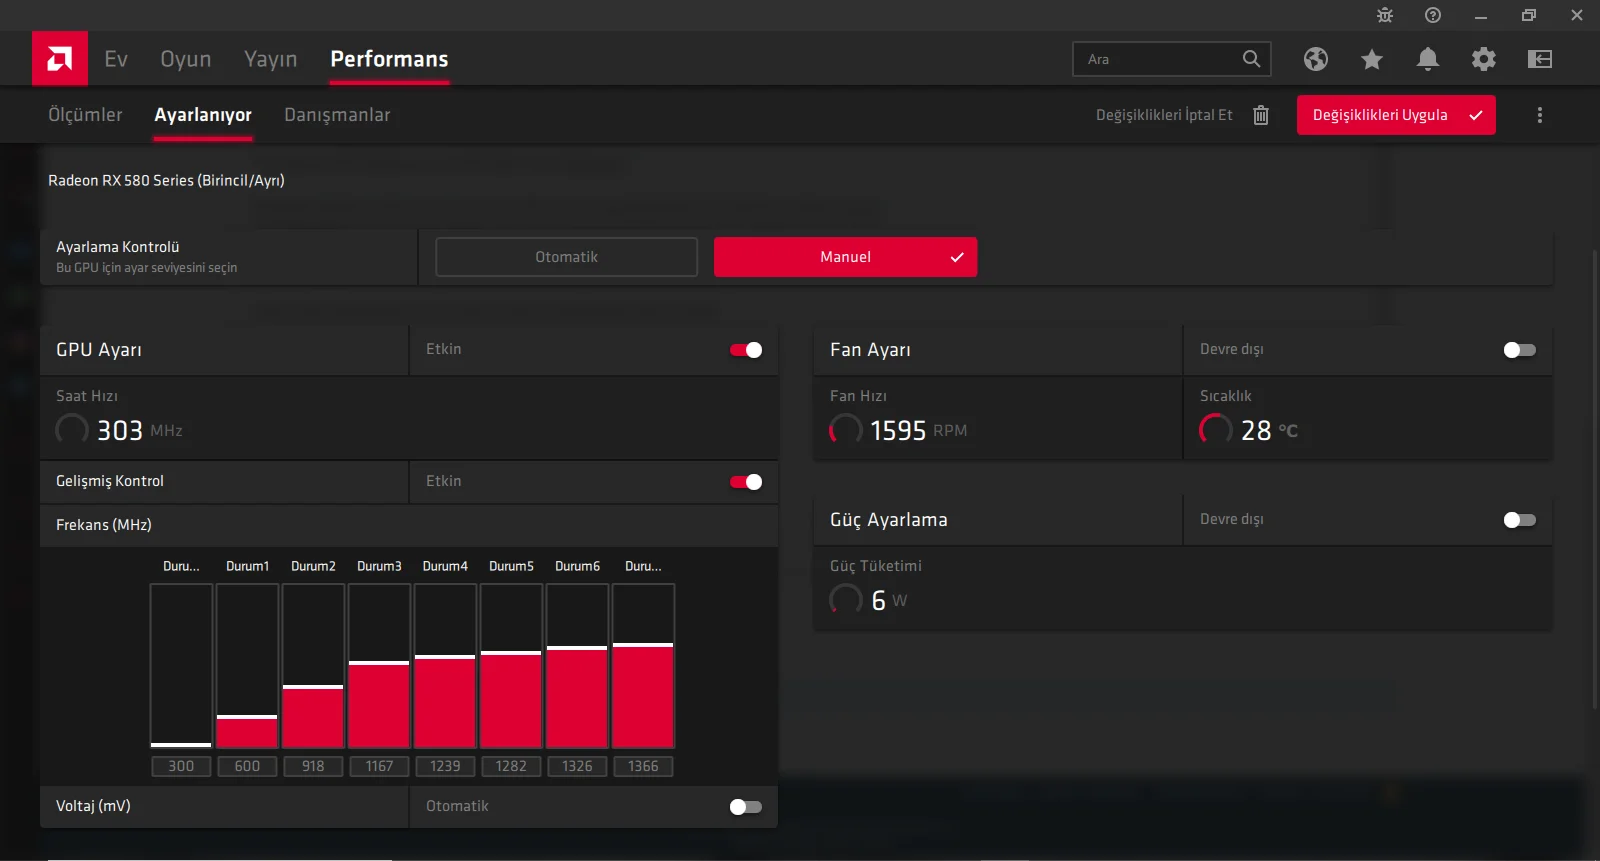Turn off the Gelişmiş Kontrol toggle
Screen dimensions: 1600x861
746,482
